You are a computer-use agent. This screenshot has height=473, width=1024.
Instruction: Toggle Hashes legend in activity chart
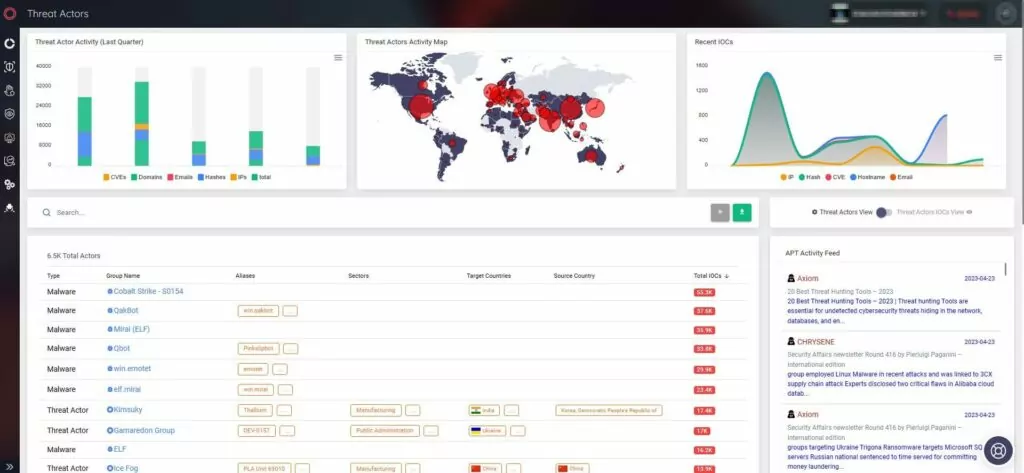tap(211, 177)
